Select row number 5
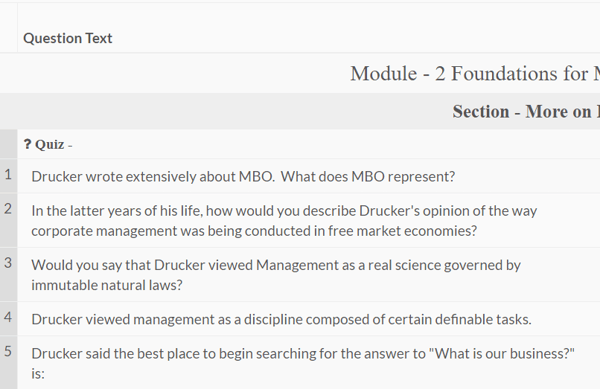Screen dimensions: 600x389 tap(8, 351)
